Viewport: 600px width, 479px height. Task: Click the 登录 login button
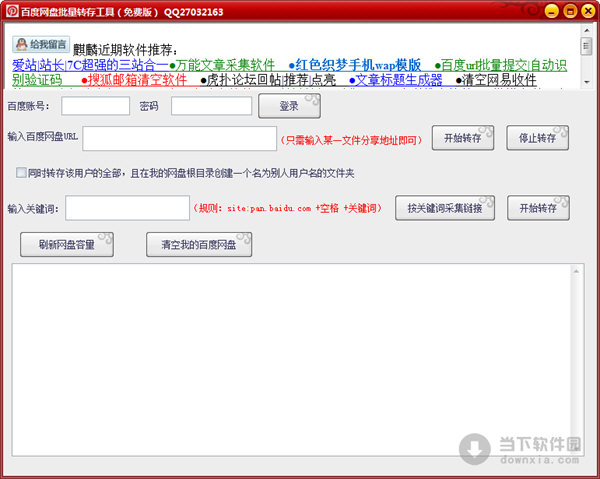(289, 106)
